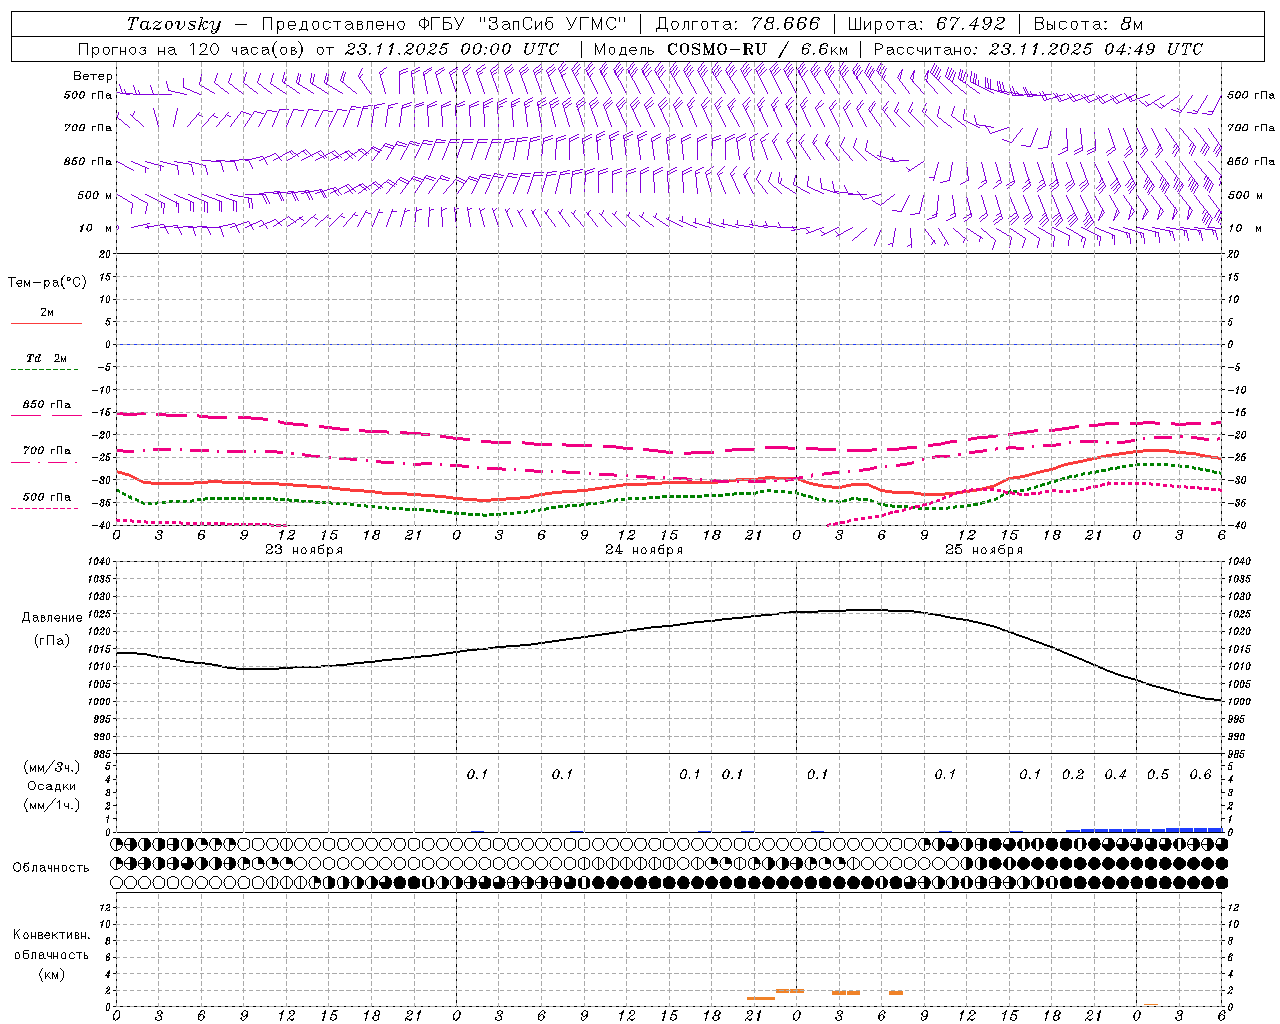
Task: Click the station name Tazovsky in the header
Action: click(x=174, y=24)
